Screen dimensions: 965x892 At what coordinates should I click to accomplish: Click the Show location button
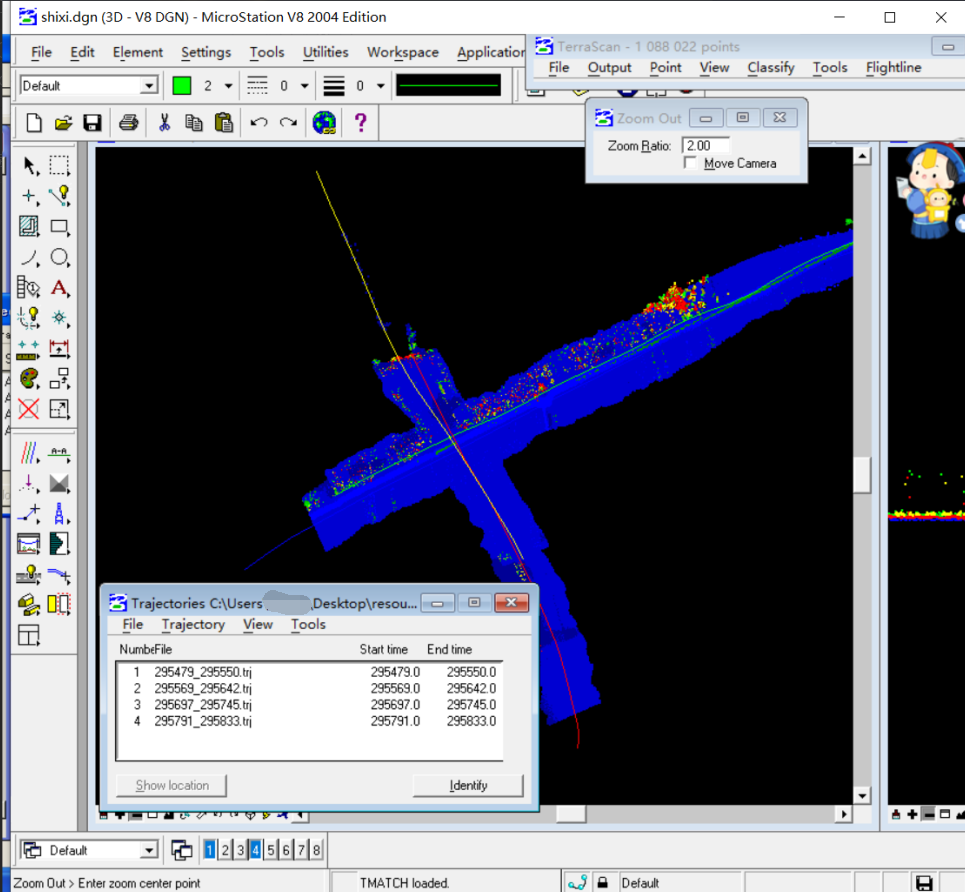click(172, 786)
